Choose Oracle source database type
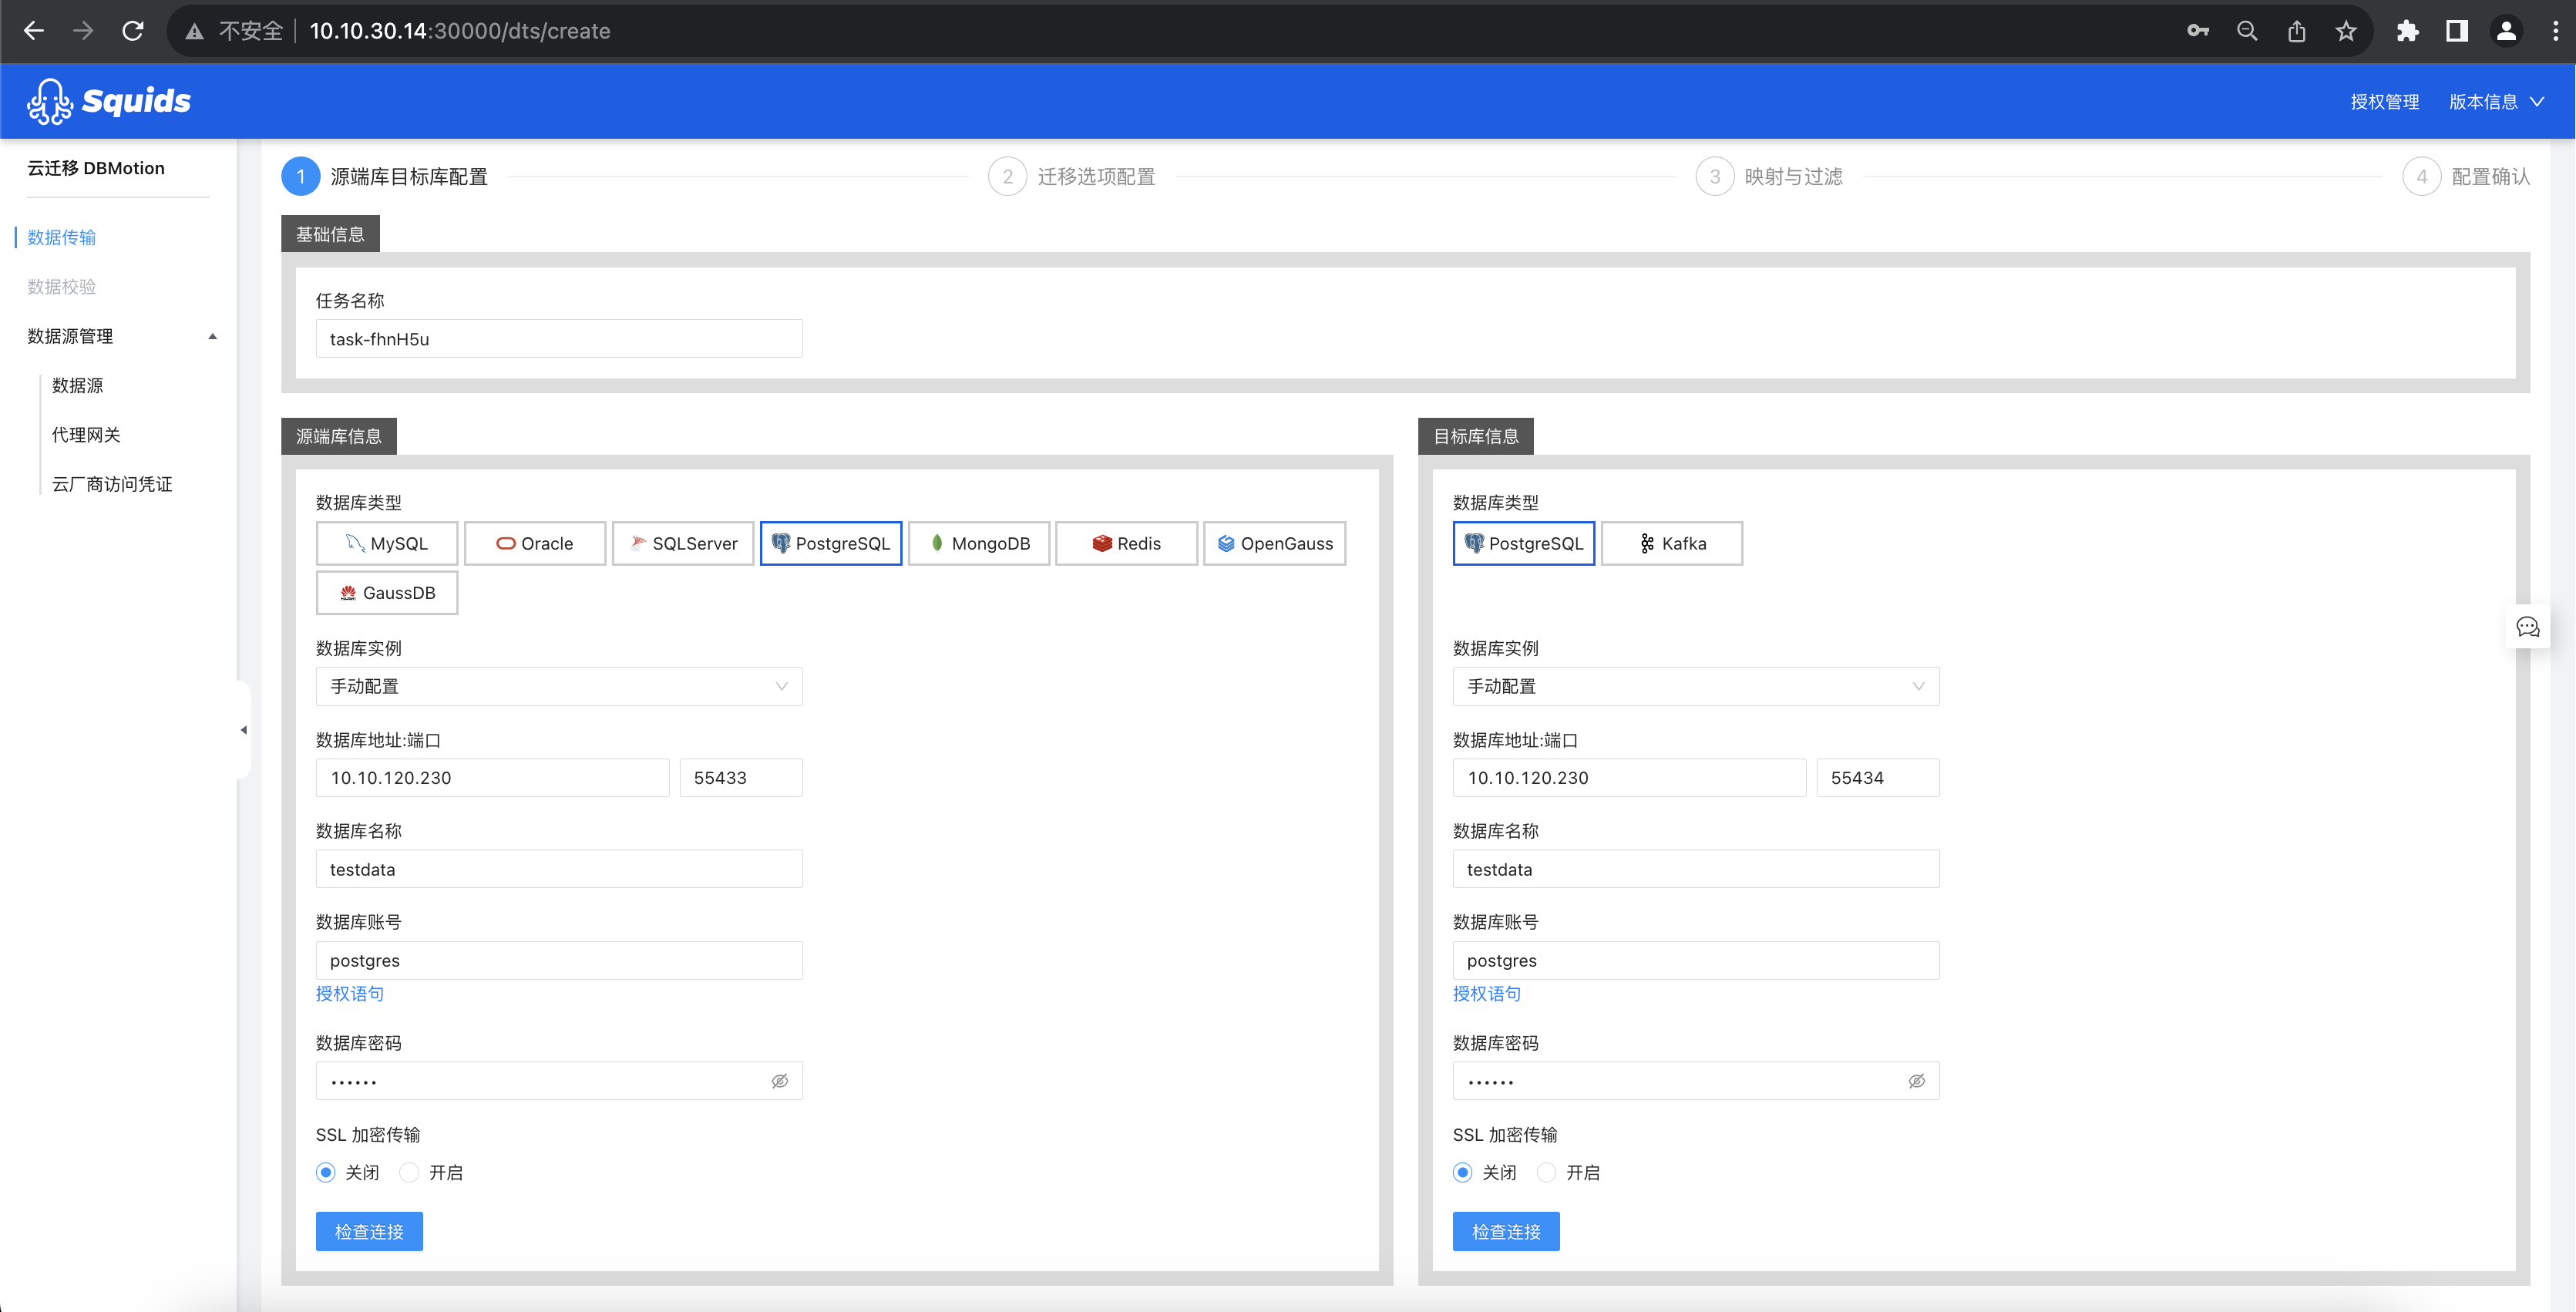 click(535, 543)
